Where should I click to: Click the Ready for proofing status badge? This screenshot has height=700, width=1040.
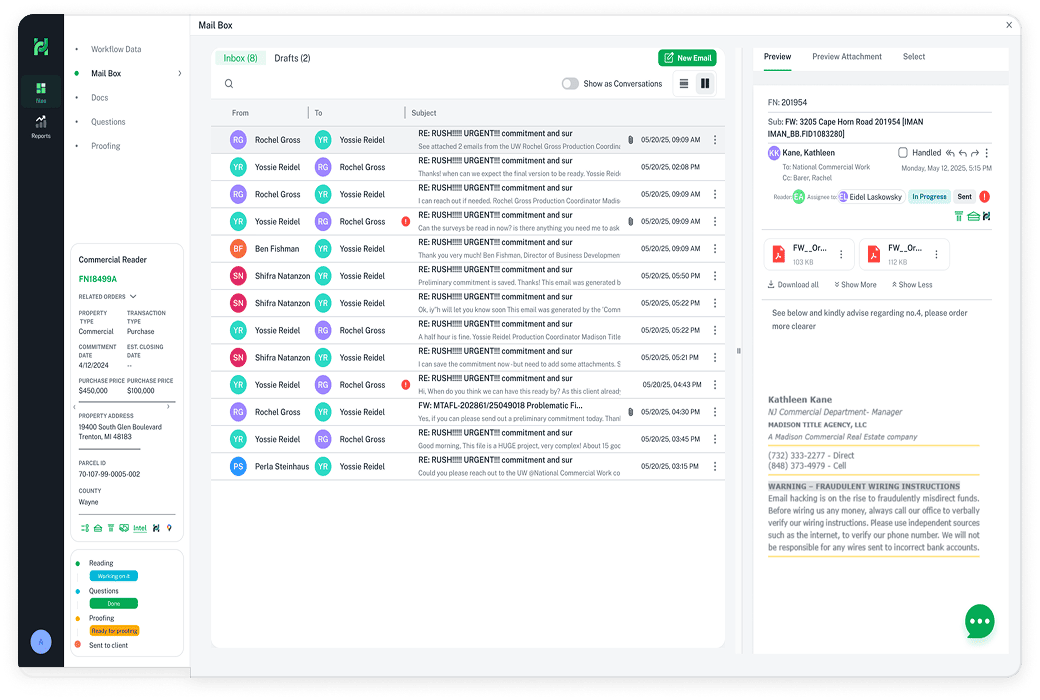click(x=114, y=631)
